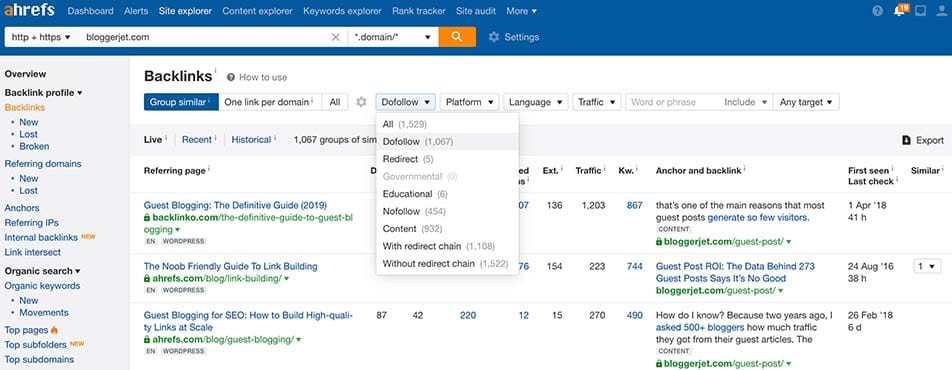
Task: Open the *.domain/* mode dropdown
Action: tap(393, 37)
